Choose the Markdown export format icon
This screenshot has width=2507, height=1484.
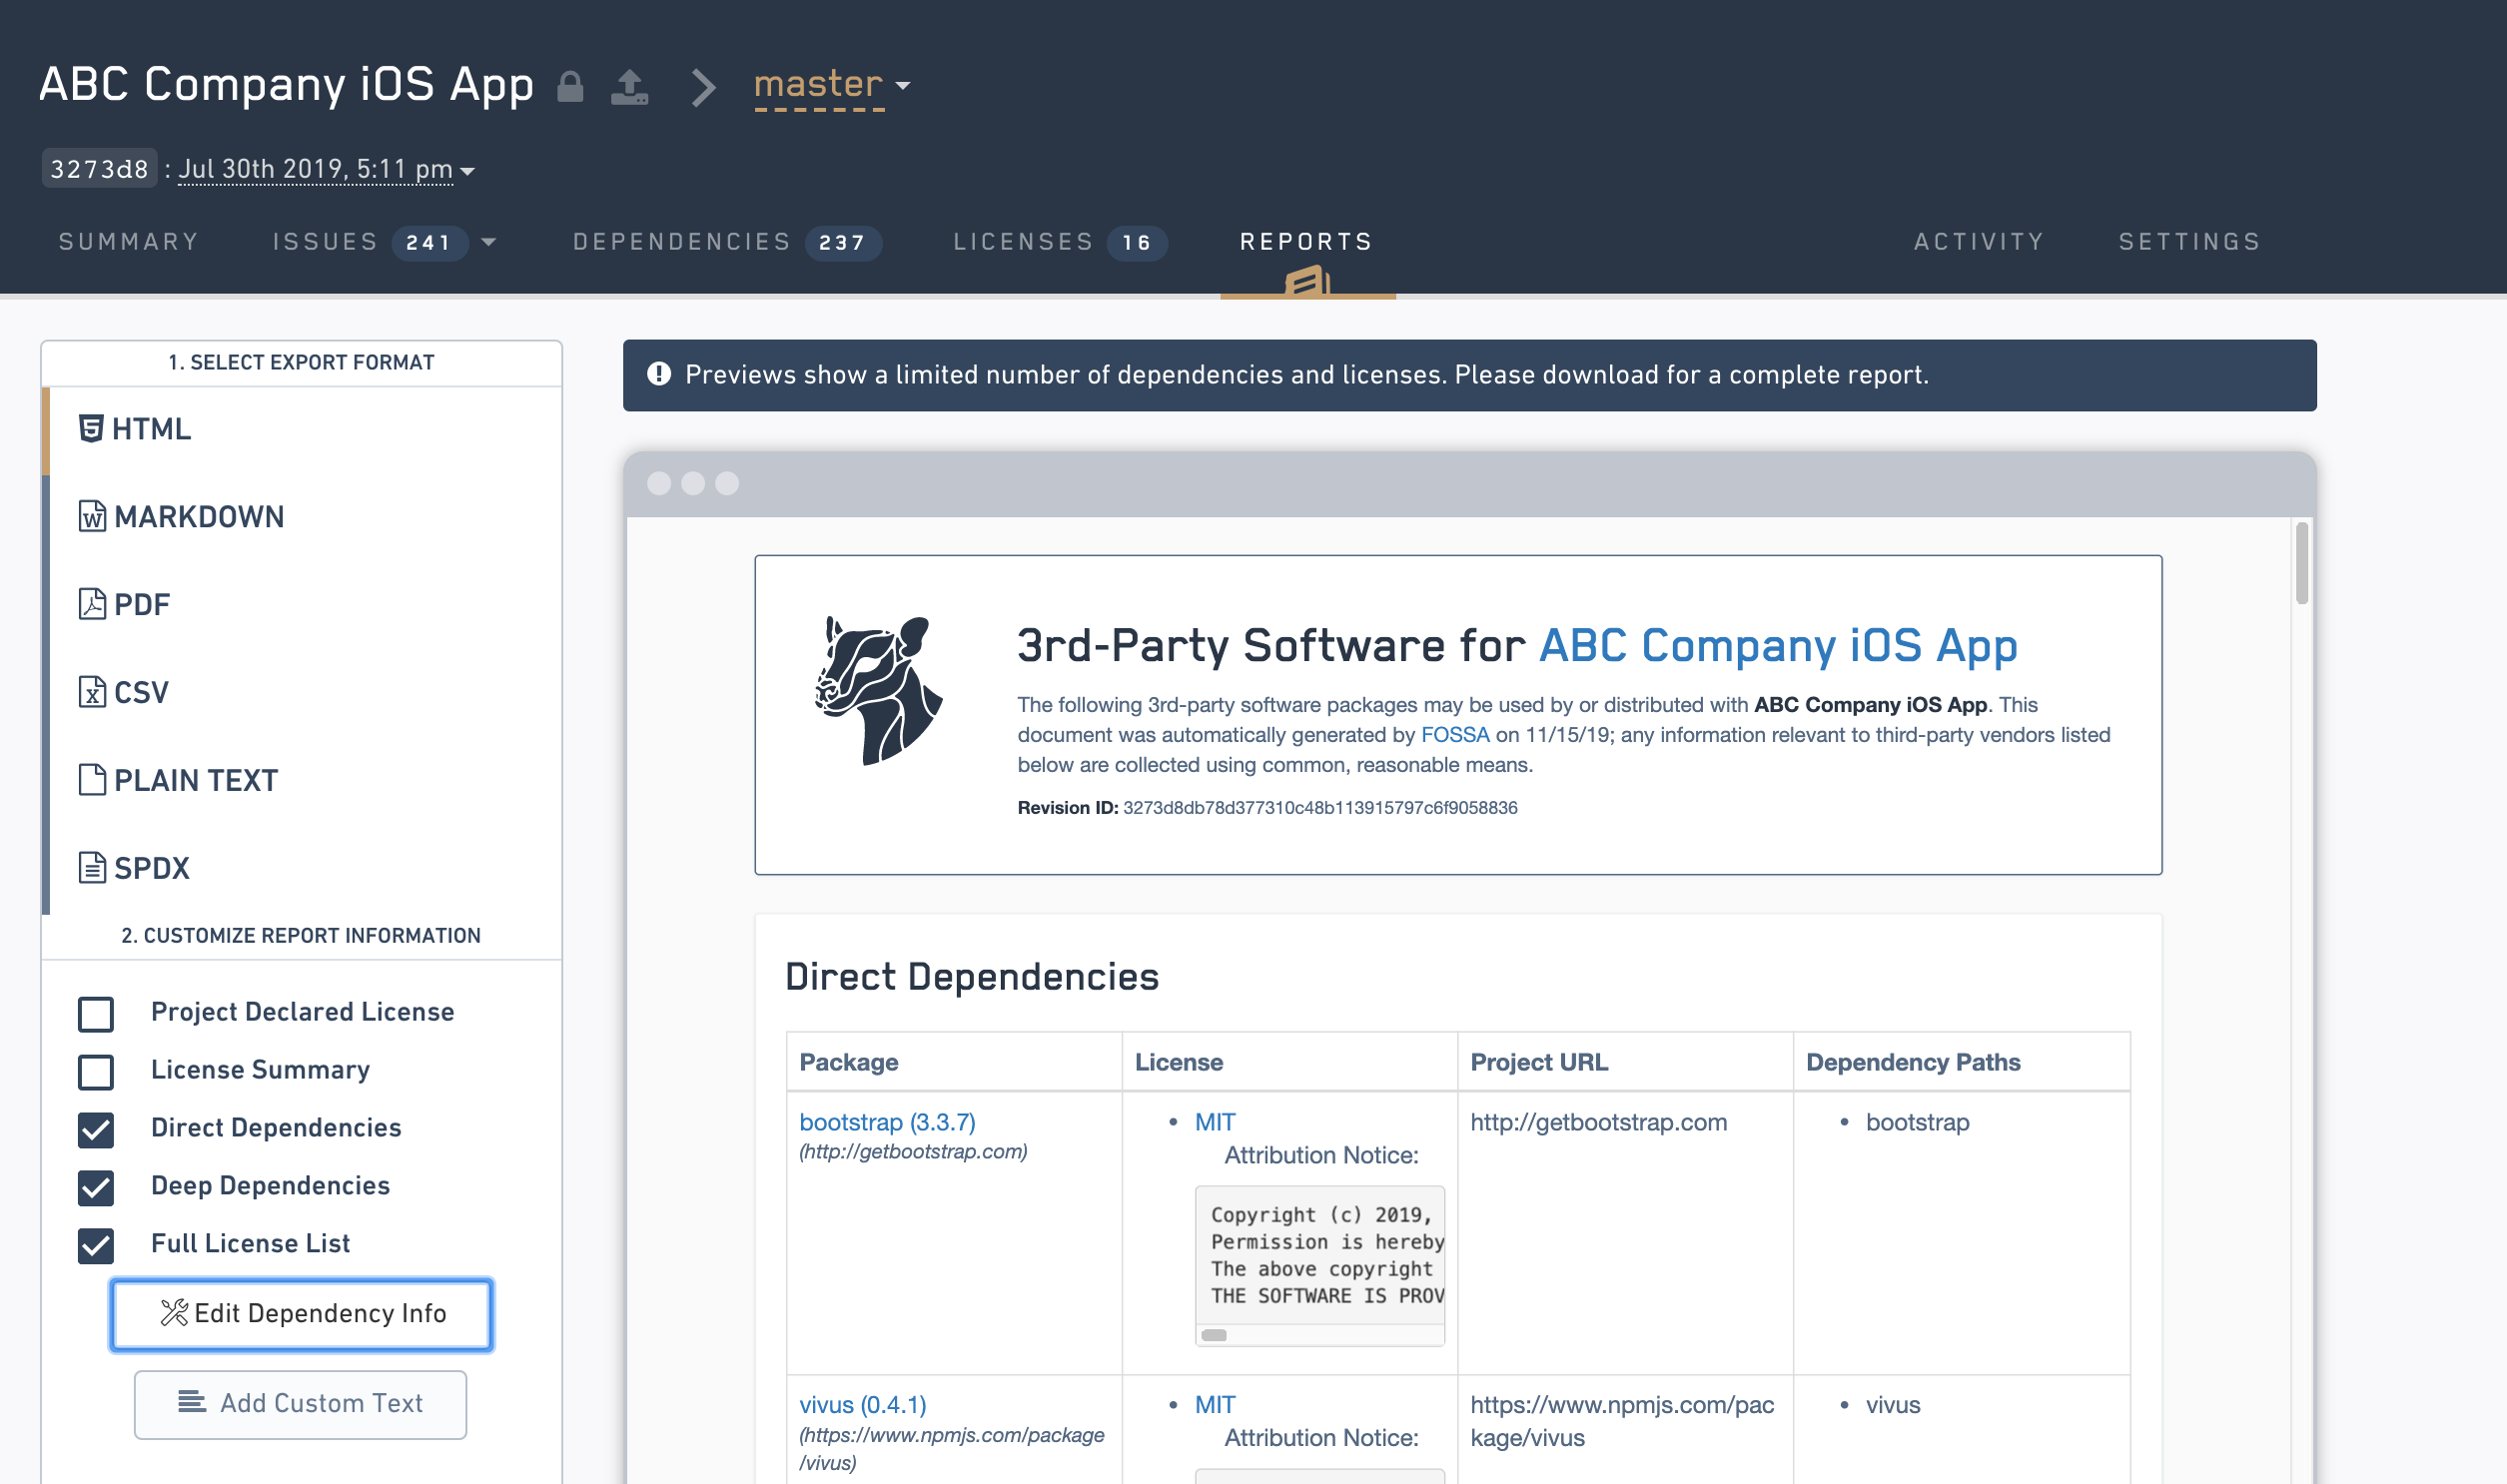click(91, 516)
